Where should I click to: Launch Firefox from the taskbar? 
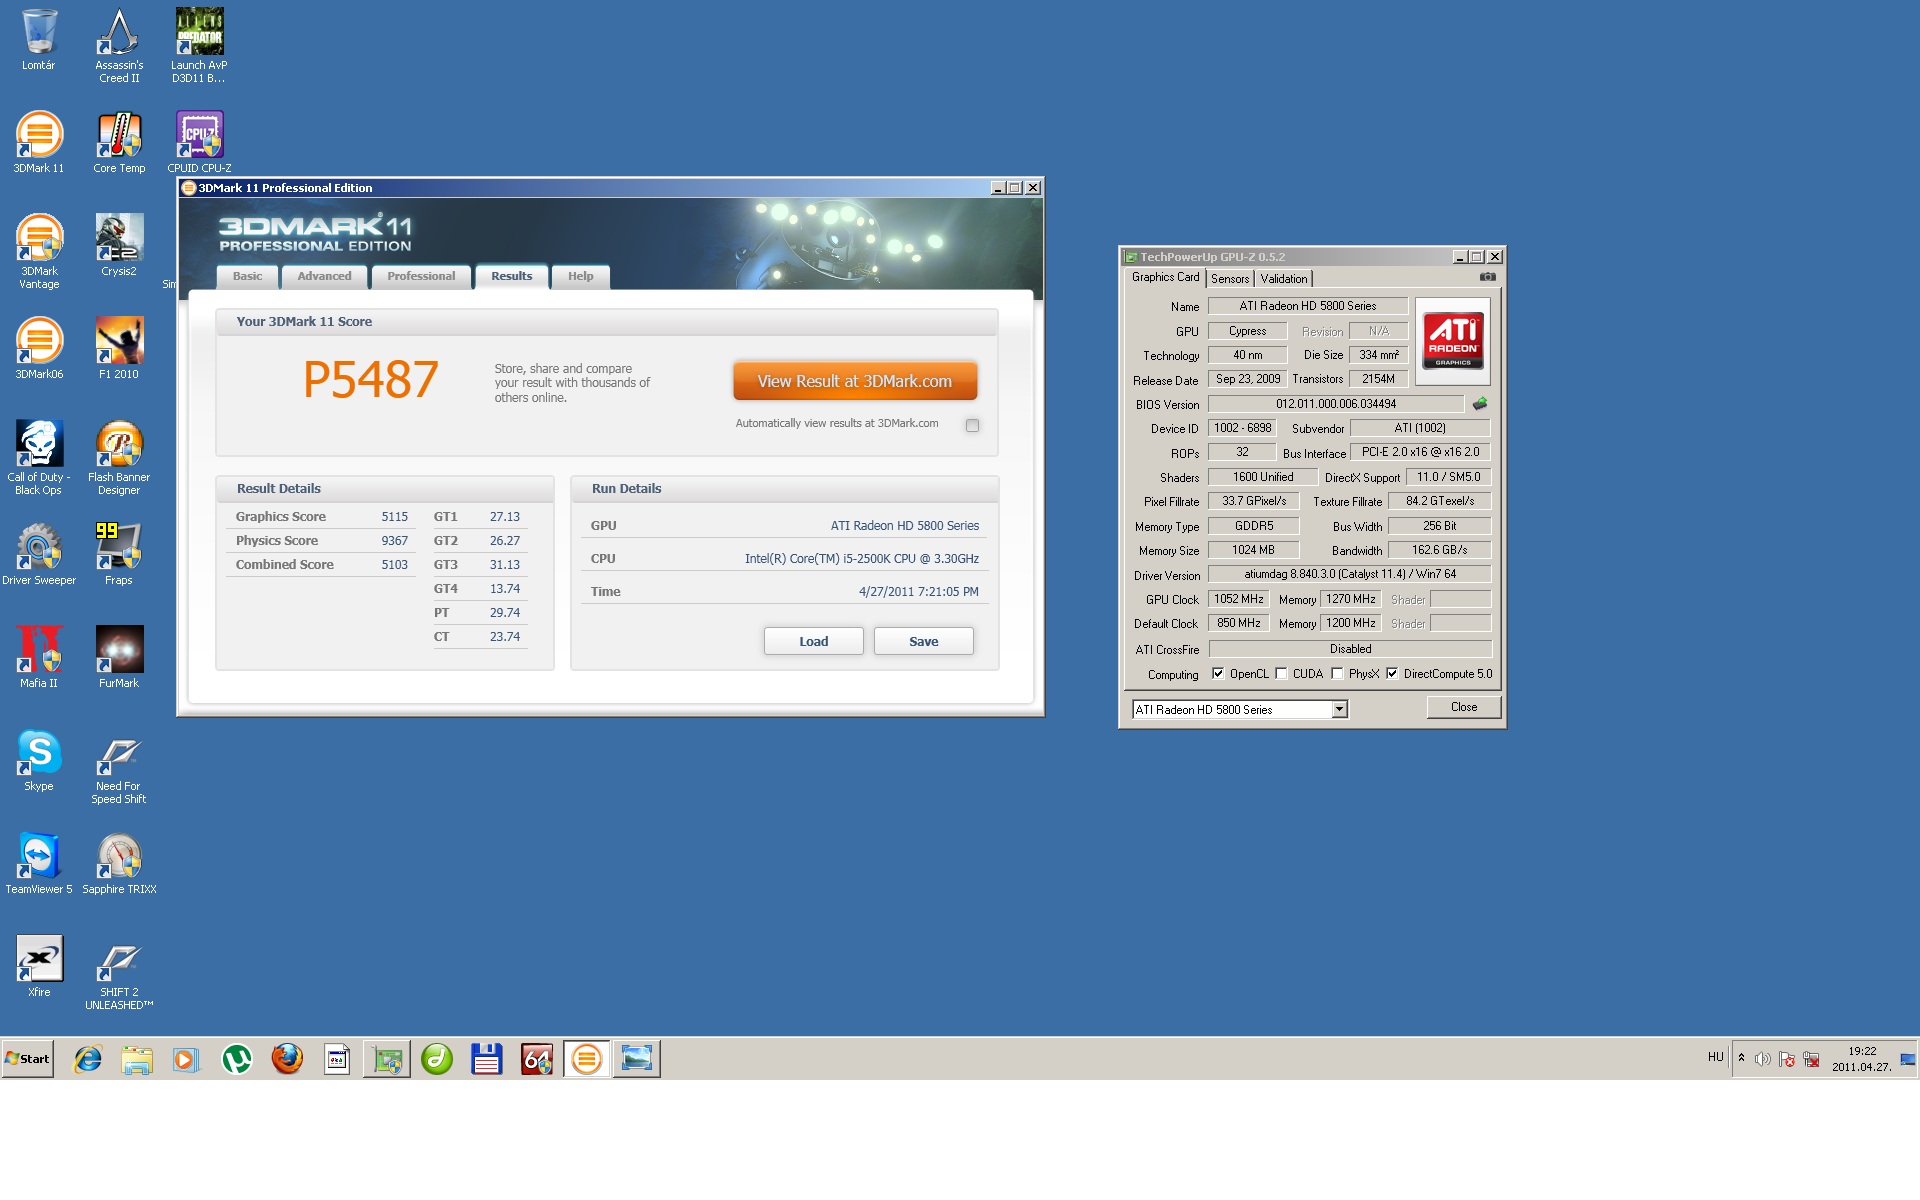coord(287,1059)
